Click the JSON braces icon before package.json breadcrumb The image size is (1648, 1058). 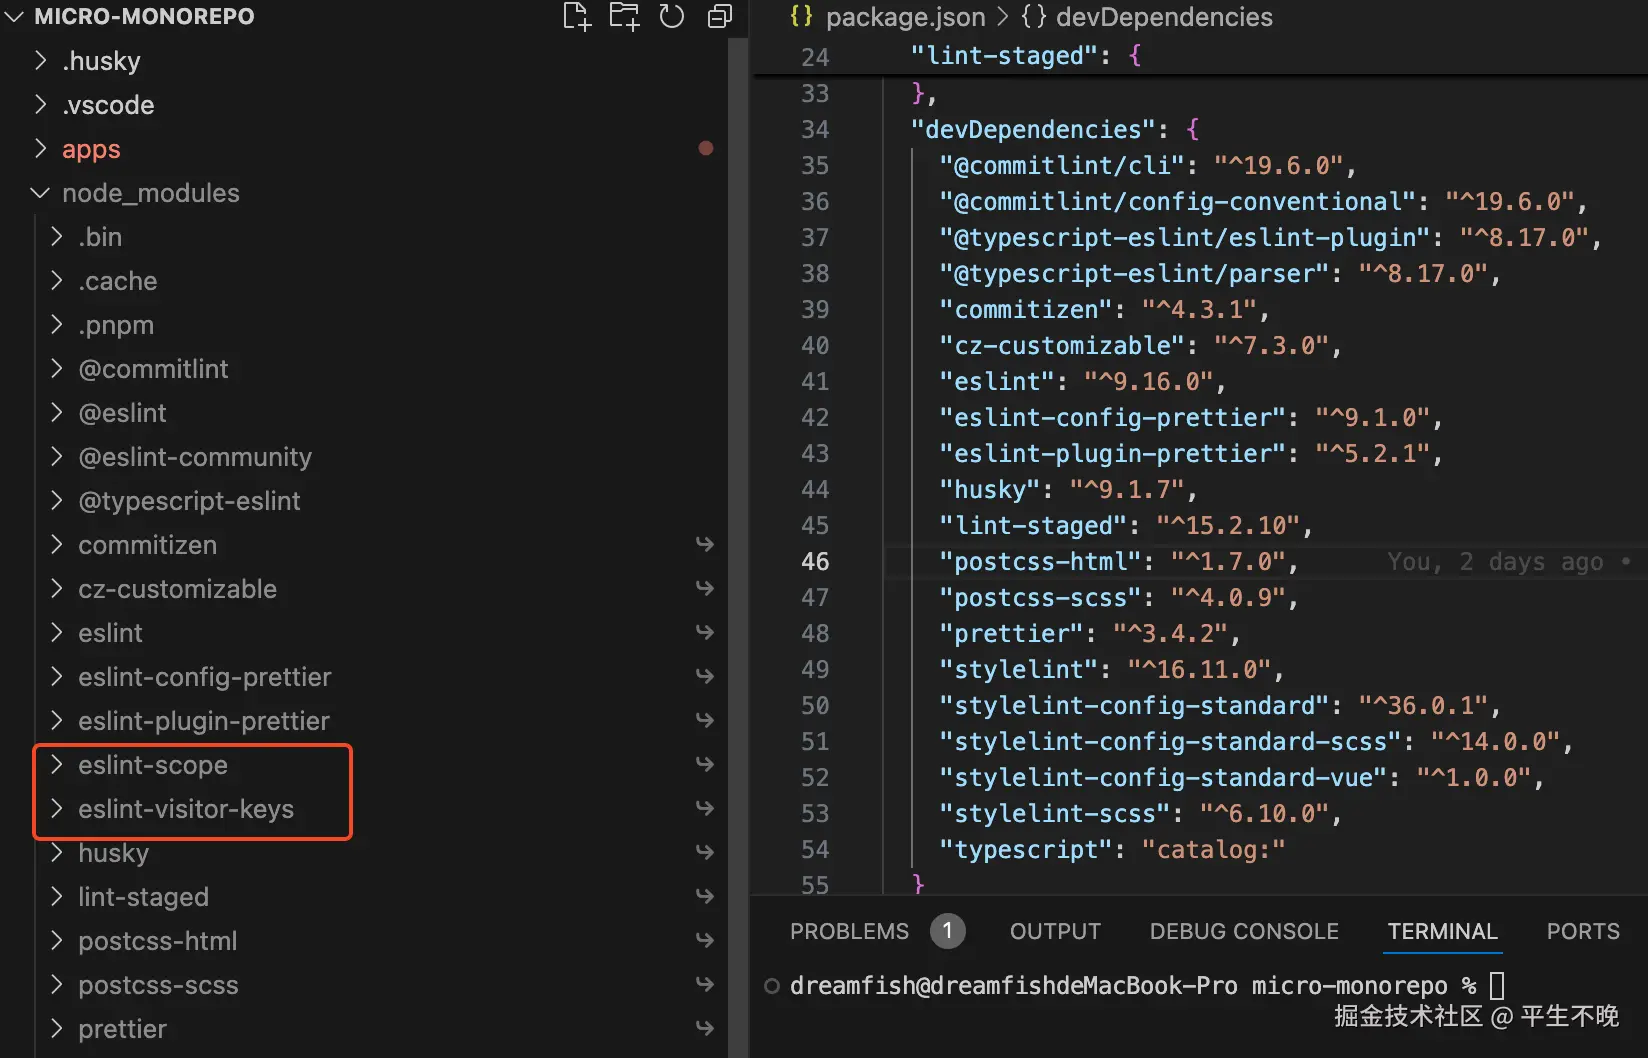point(801,16)
